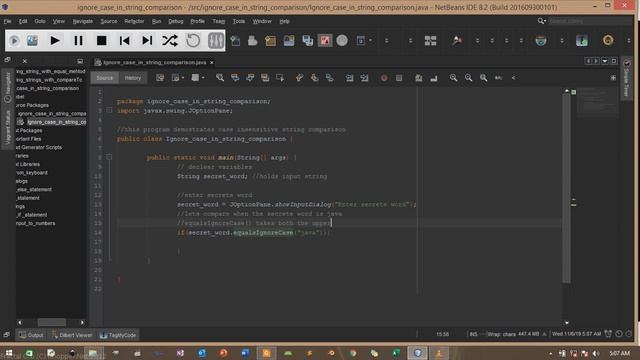This screenshot has height=360, width=640.
Task: Switch to the Source view
Action: 105,78
